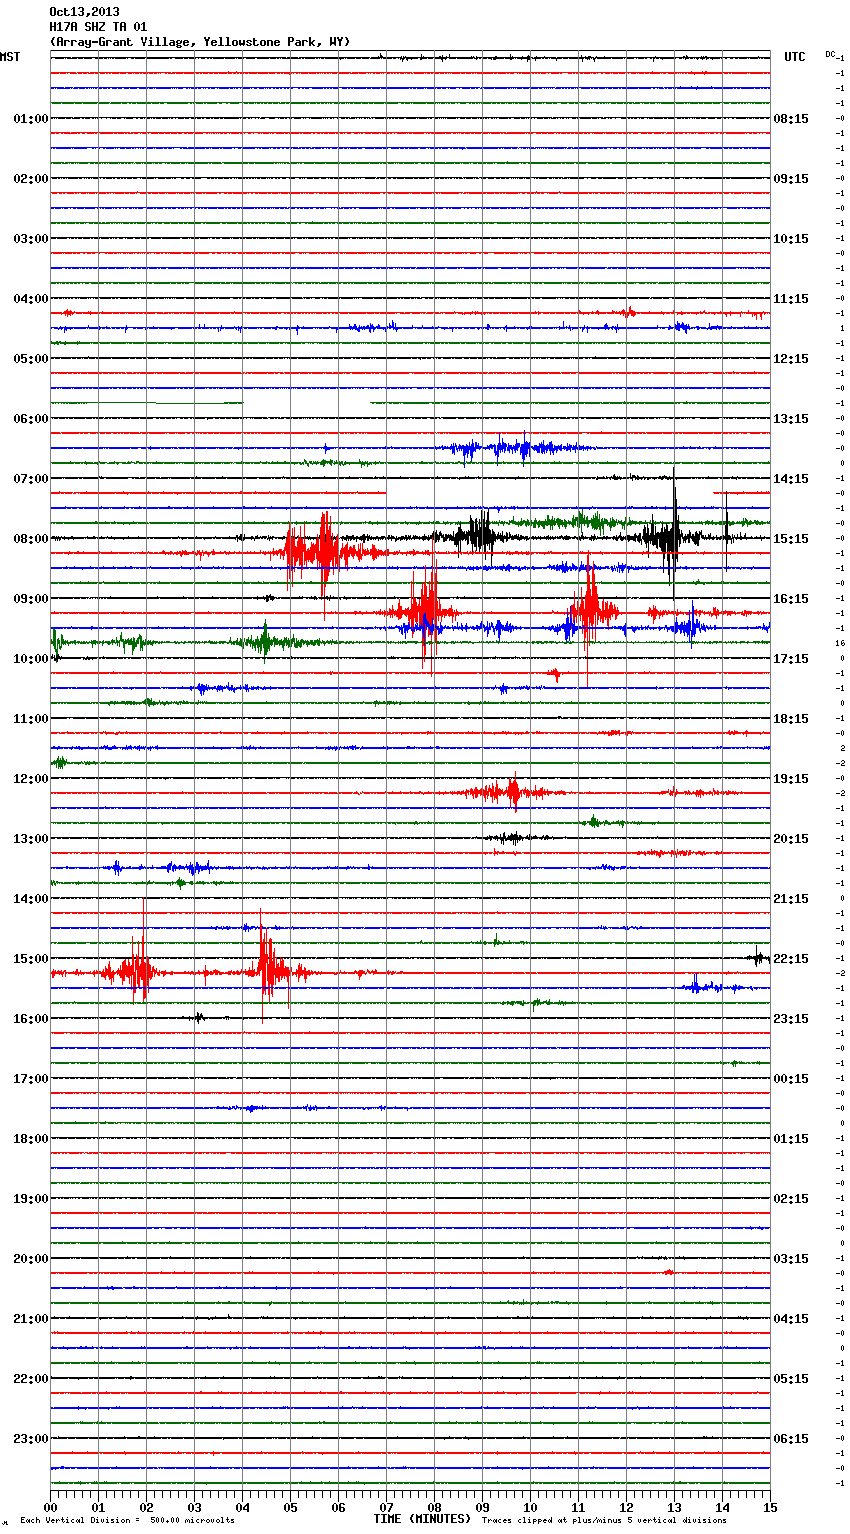Click the Traces clipped at plus/minus 5 divisions note

(x=604, y=1521)
